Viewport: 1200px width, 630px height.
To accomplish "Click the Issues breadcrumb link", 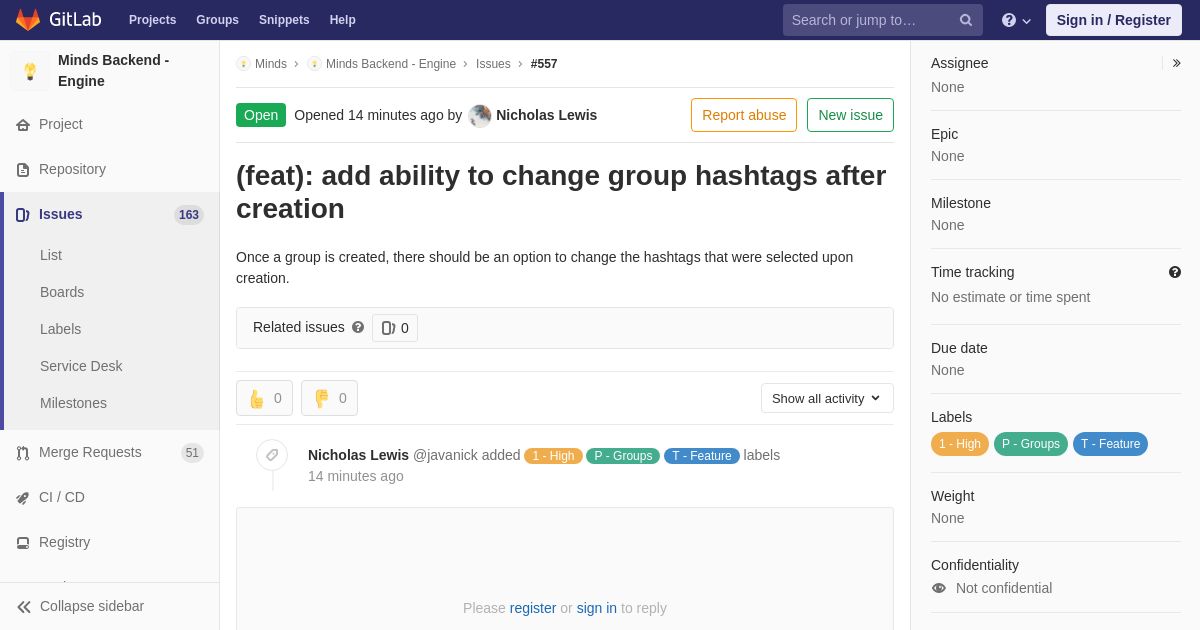I will (x=493, y=64).
